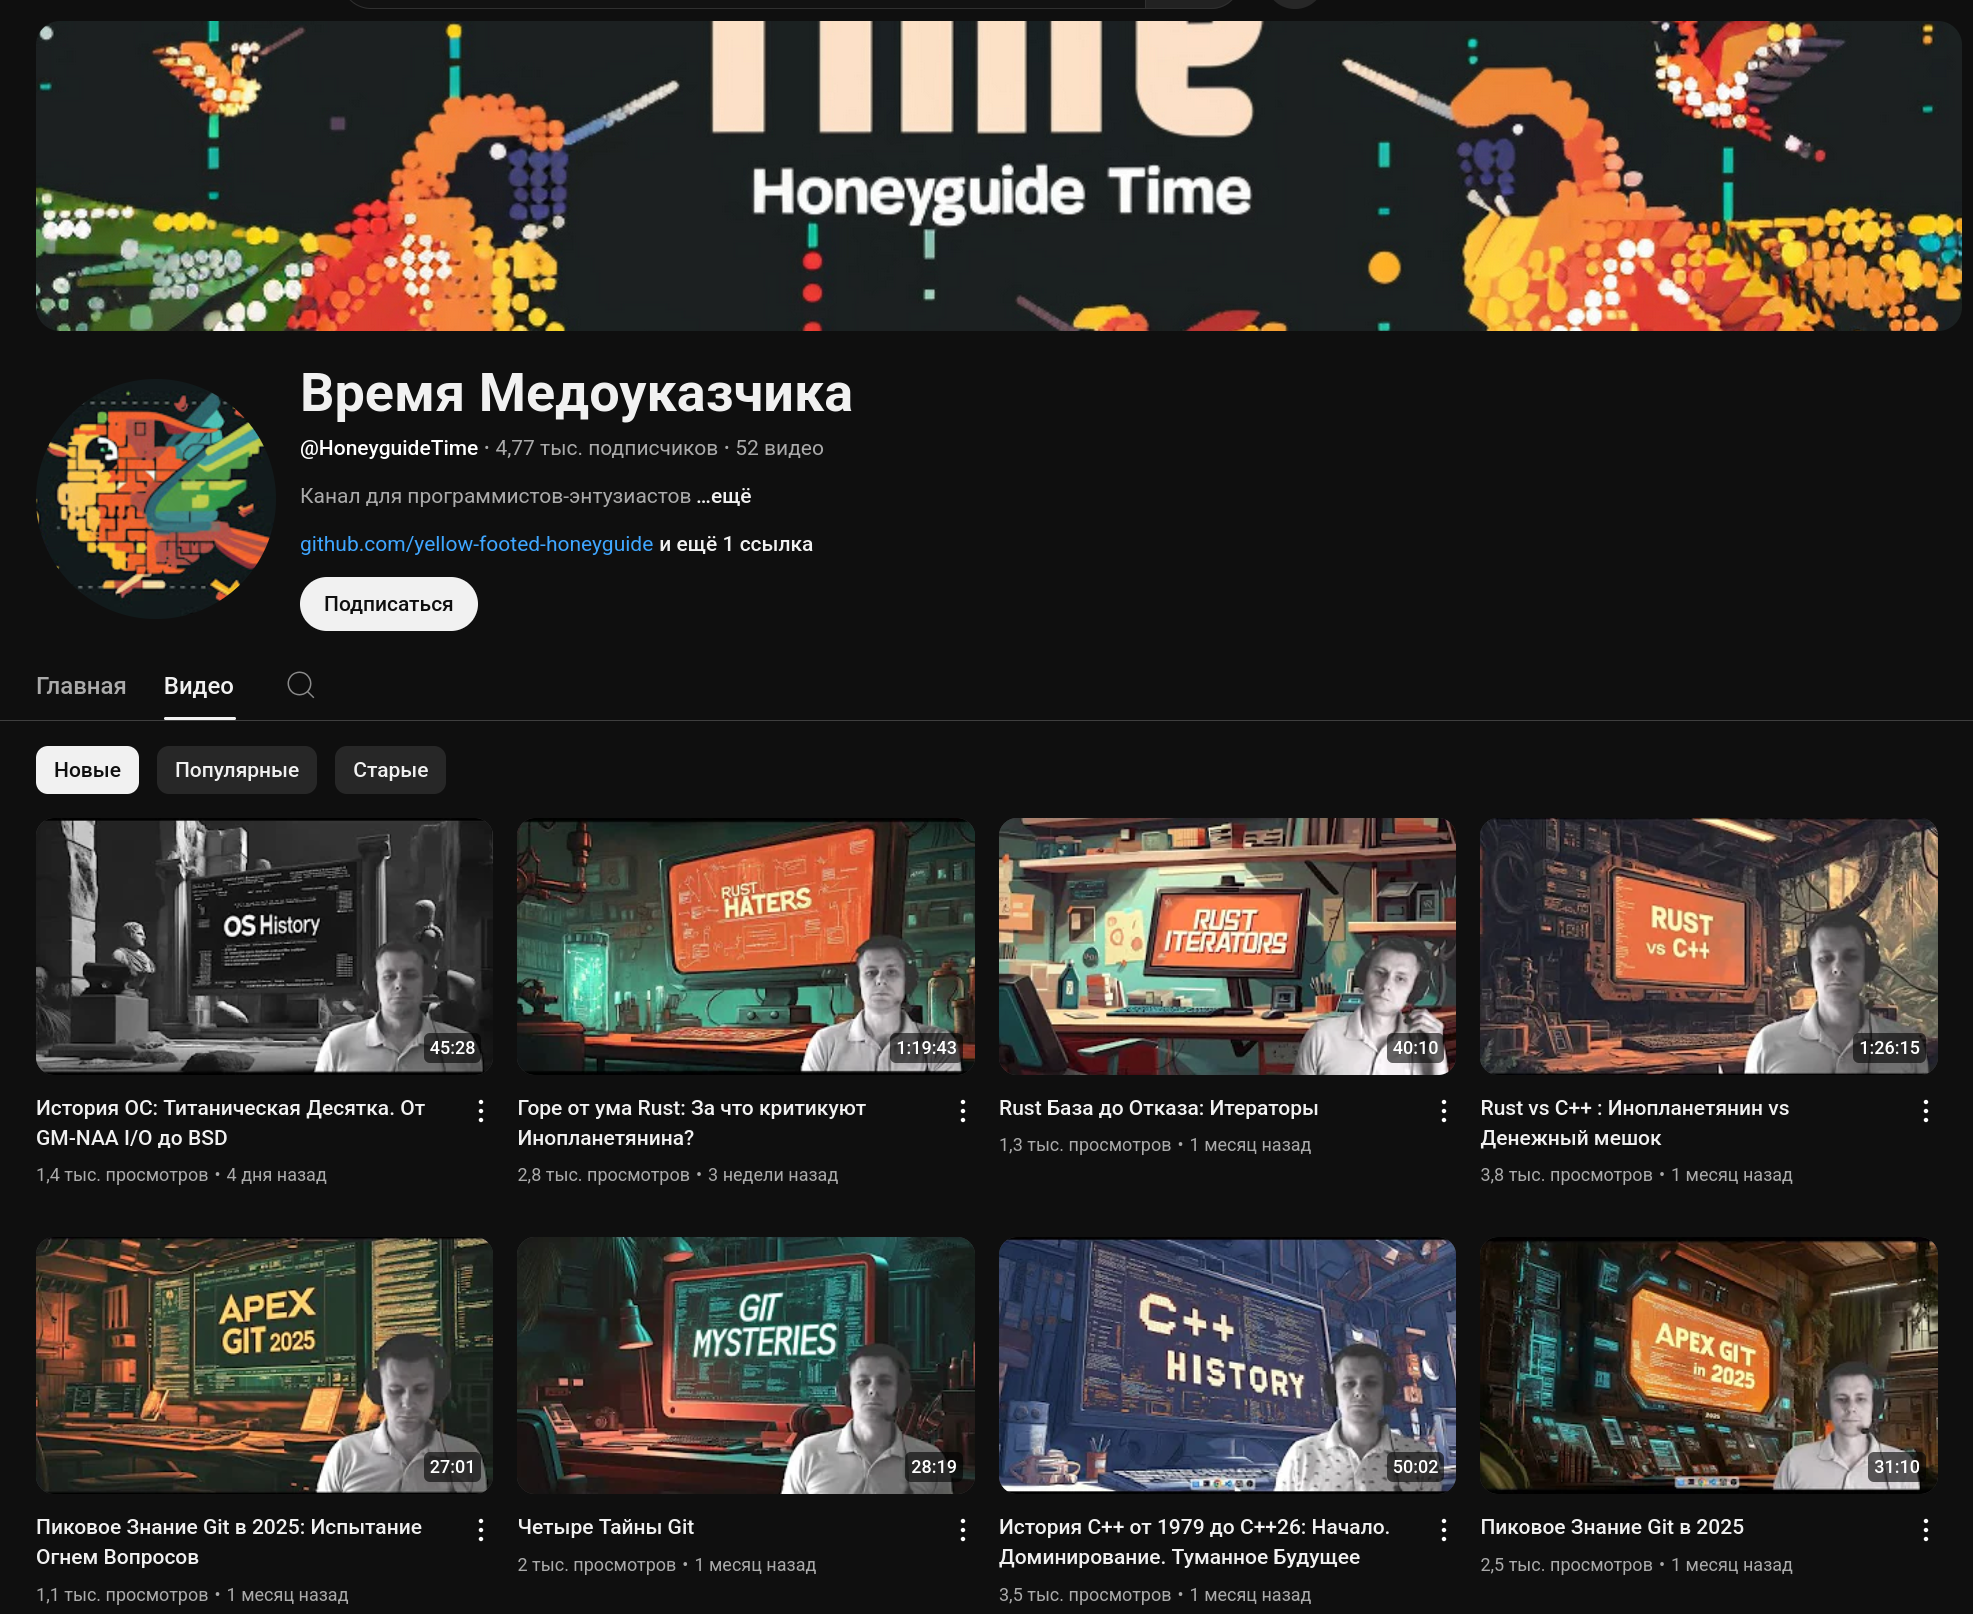Image resolution: width=1973 pixels, height=1614 pixels.
Task: Open the Git Mysteries video thumbnail
Action: click(x=745, y=1365)
